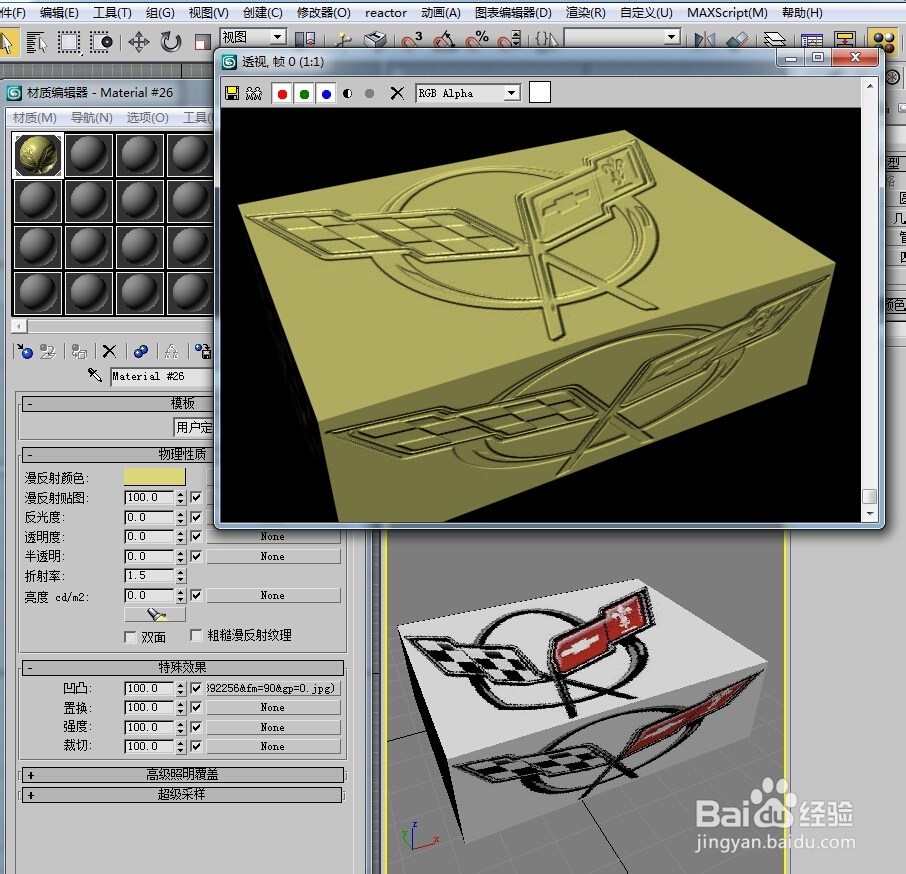Toggle the percent snap icon
This screenshot has width=906, height=874.
477,40
